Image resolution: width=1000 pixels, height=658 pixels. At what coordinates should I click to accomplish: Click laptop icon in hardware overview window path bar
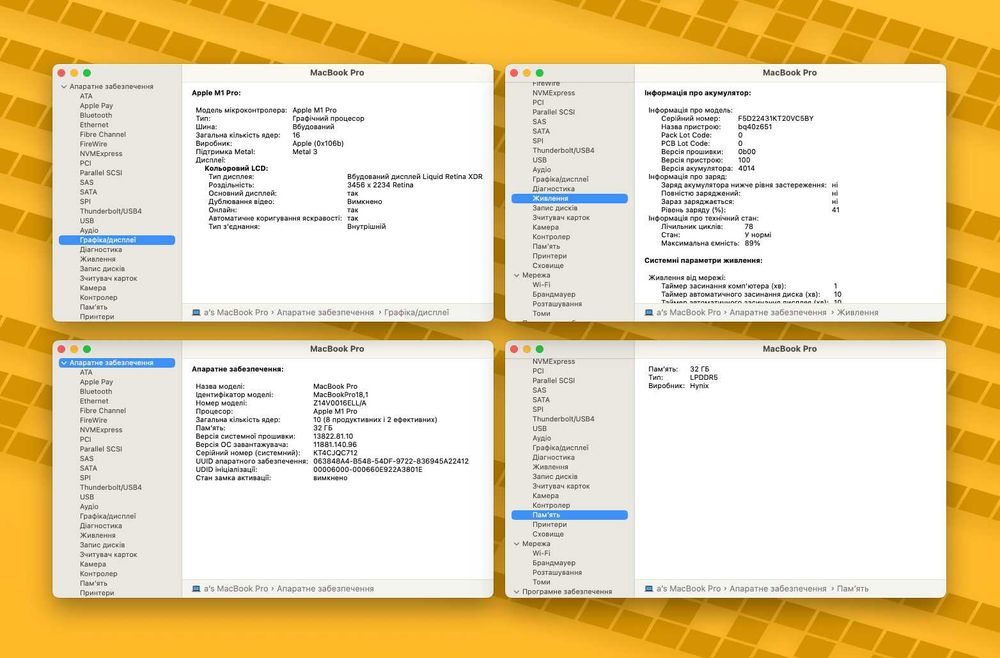[x=196, y=589]
